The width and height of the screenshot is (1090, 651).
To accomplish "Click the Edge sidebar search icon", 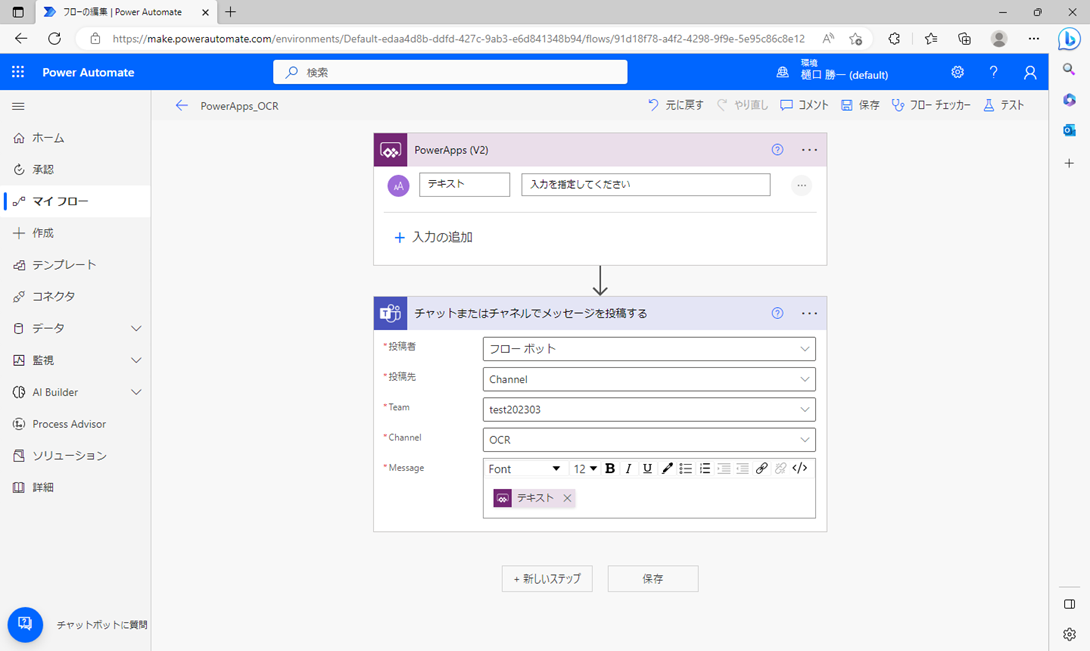I will (x=1069, y=69).
